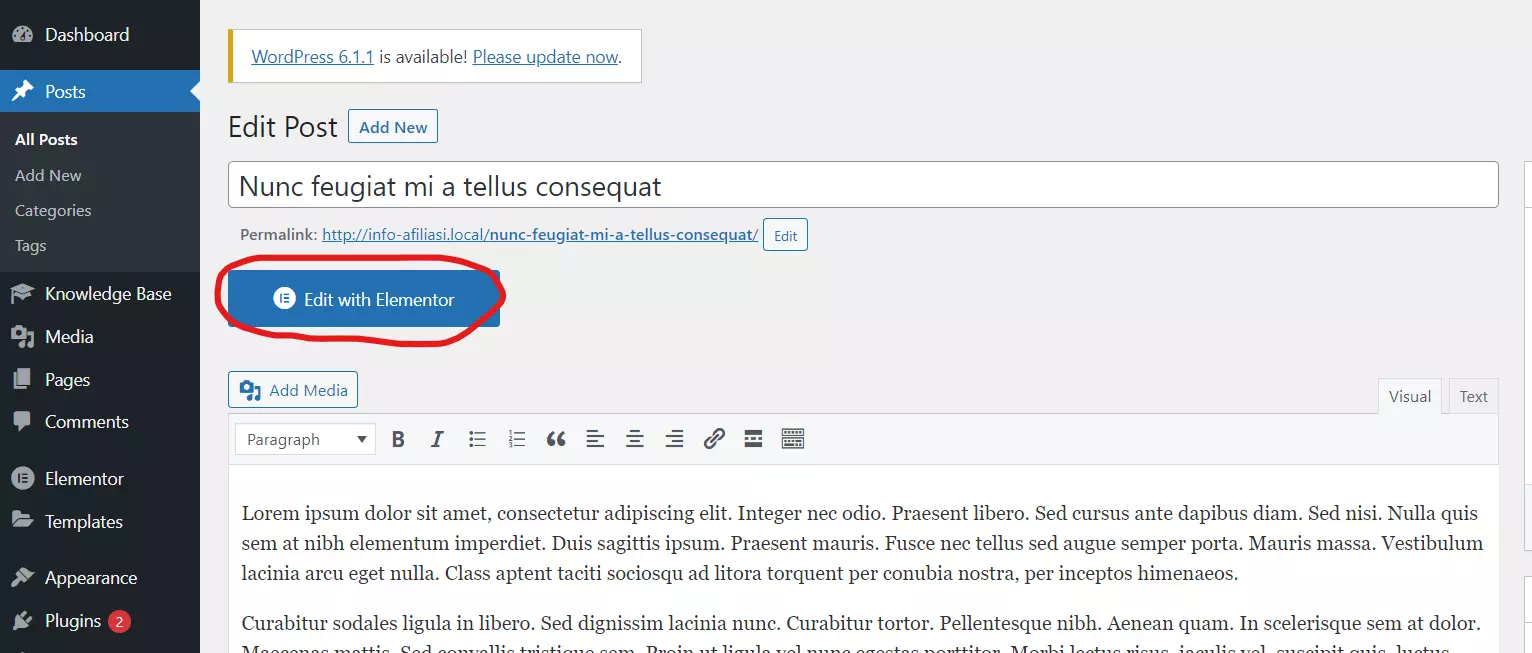
Task: Apply blockquote formatting
Action: tap(556, 438)
